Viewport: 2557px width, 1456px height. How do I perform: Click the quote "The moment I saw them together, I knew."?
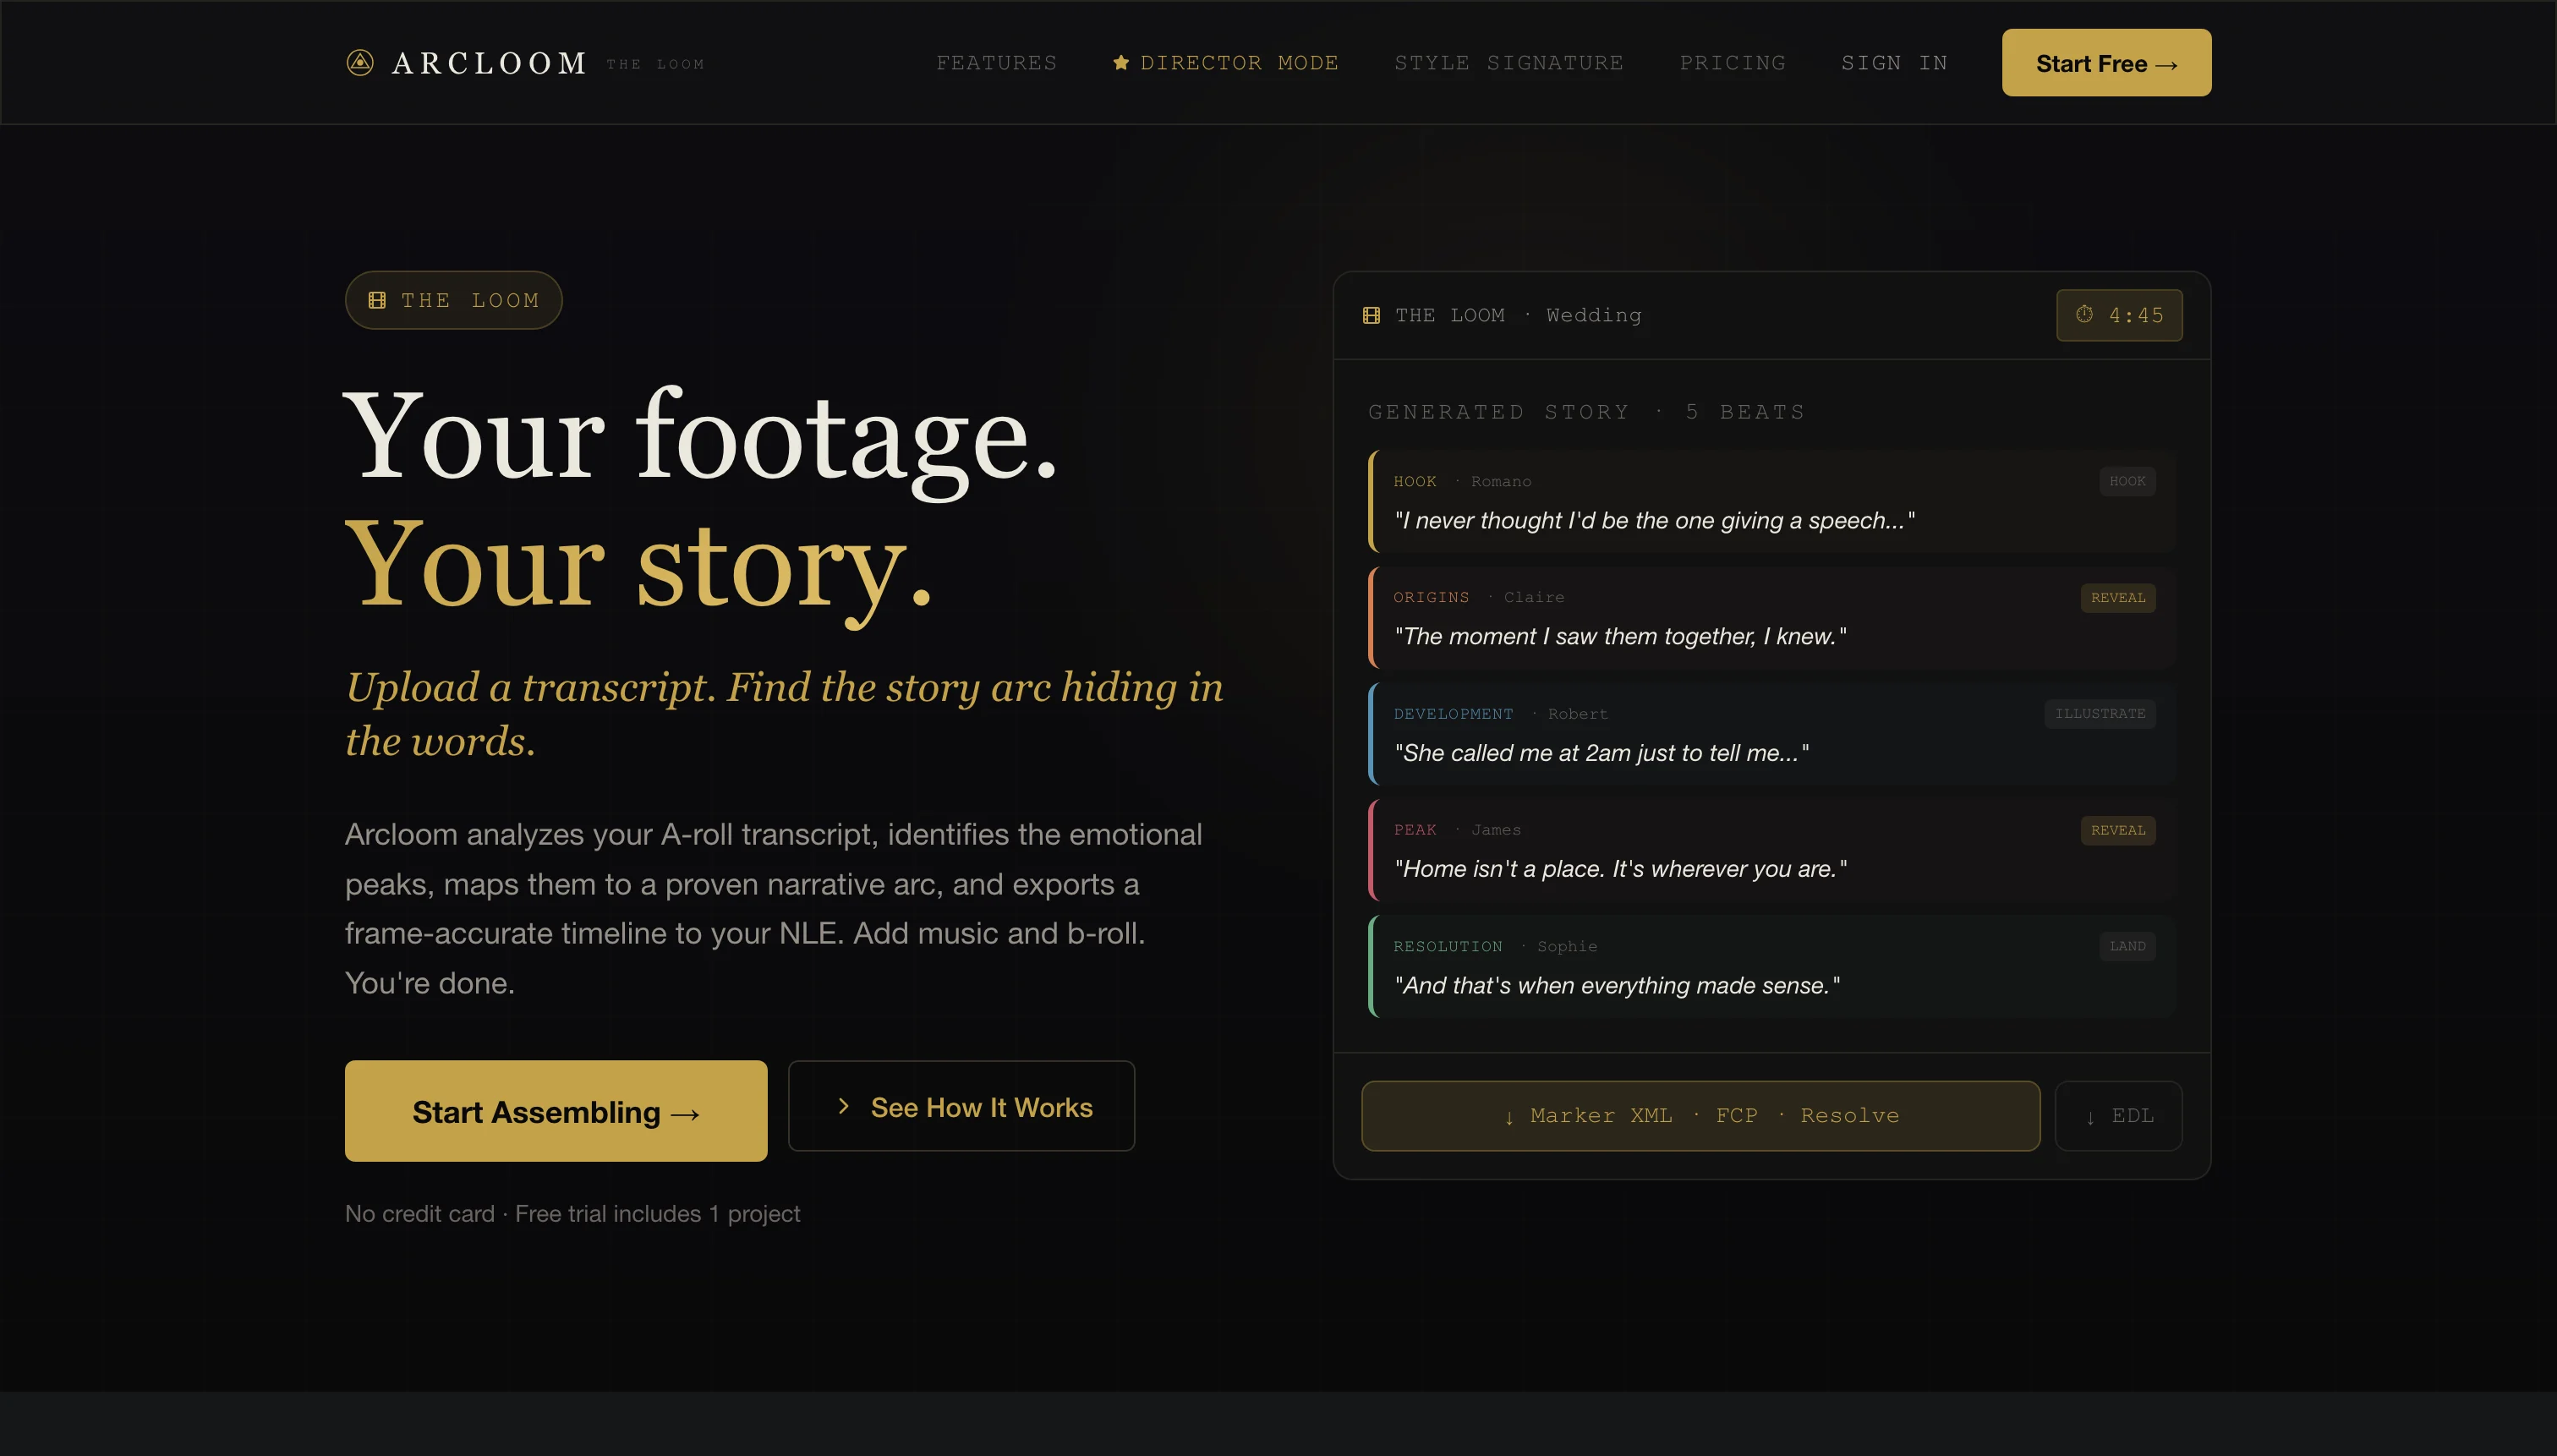[1620, 636]
